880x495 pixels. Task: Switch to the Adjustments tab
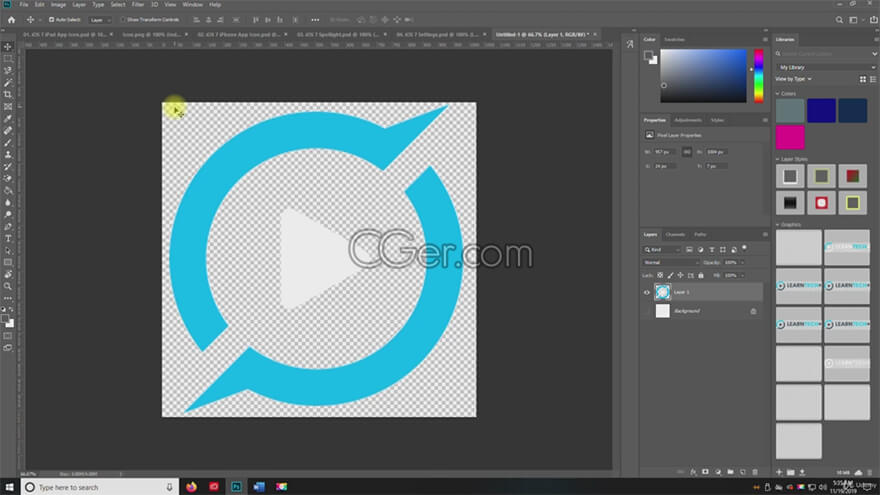pos(688,120)
